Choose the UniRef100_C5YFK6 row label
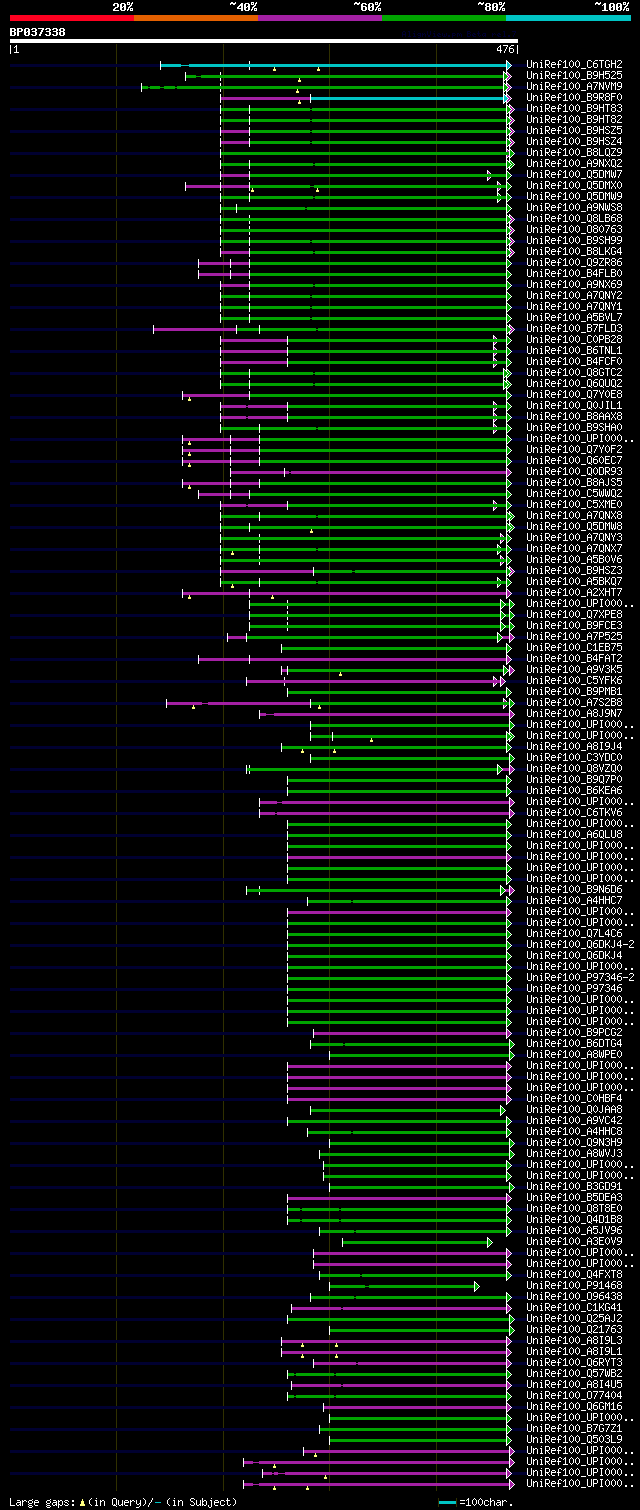This screenshot has width=640, height=1510. 574,680
